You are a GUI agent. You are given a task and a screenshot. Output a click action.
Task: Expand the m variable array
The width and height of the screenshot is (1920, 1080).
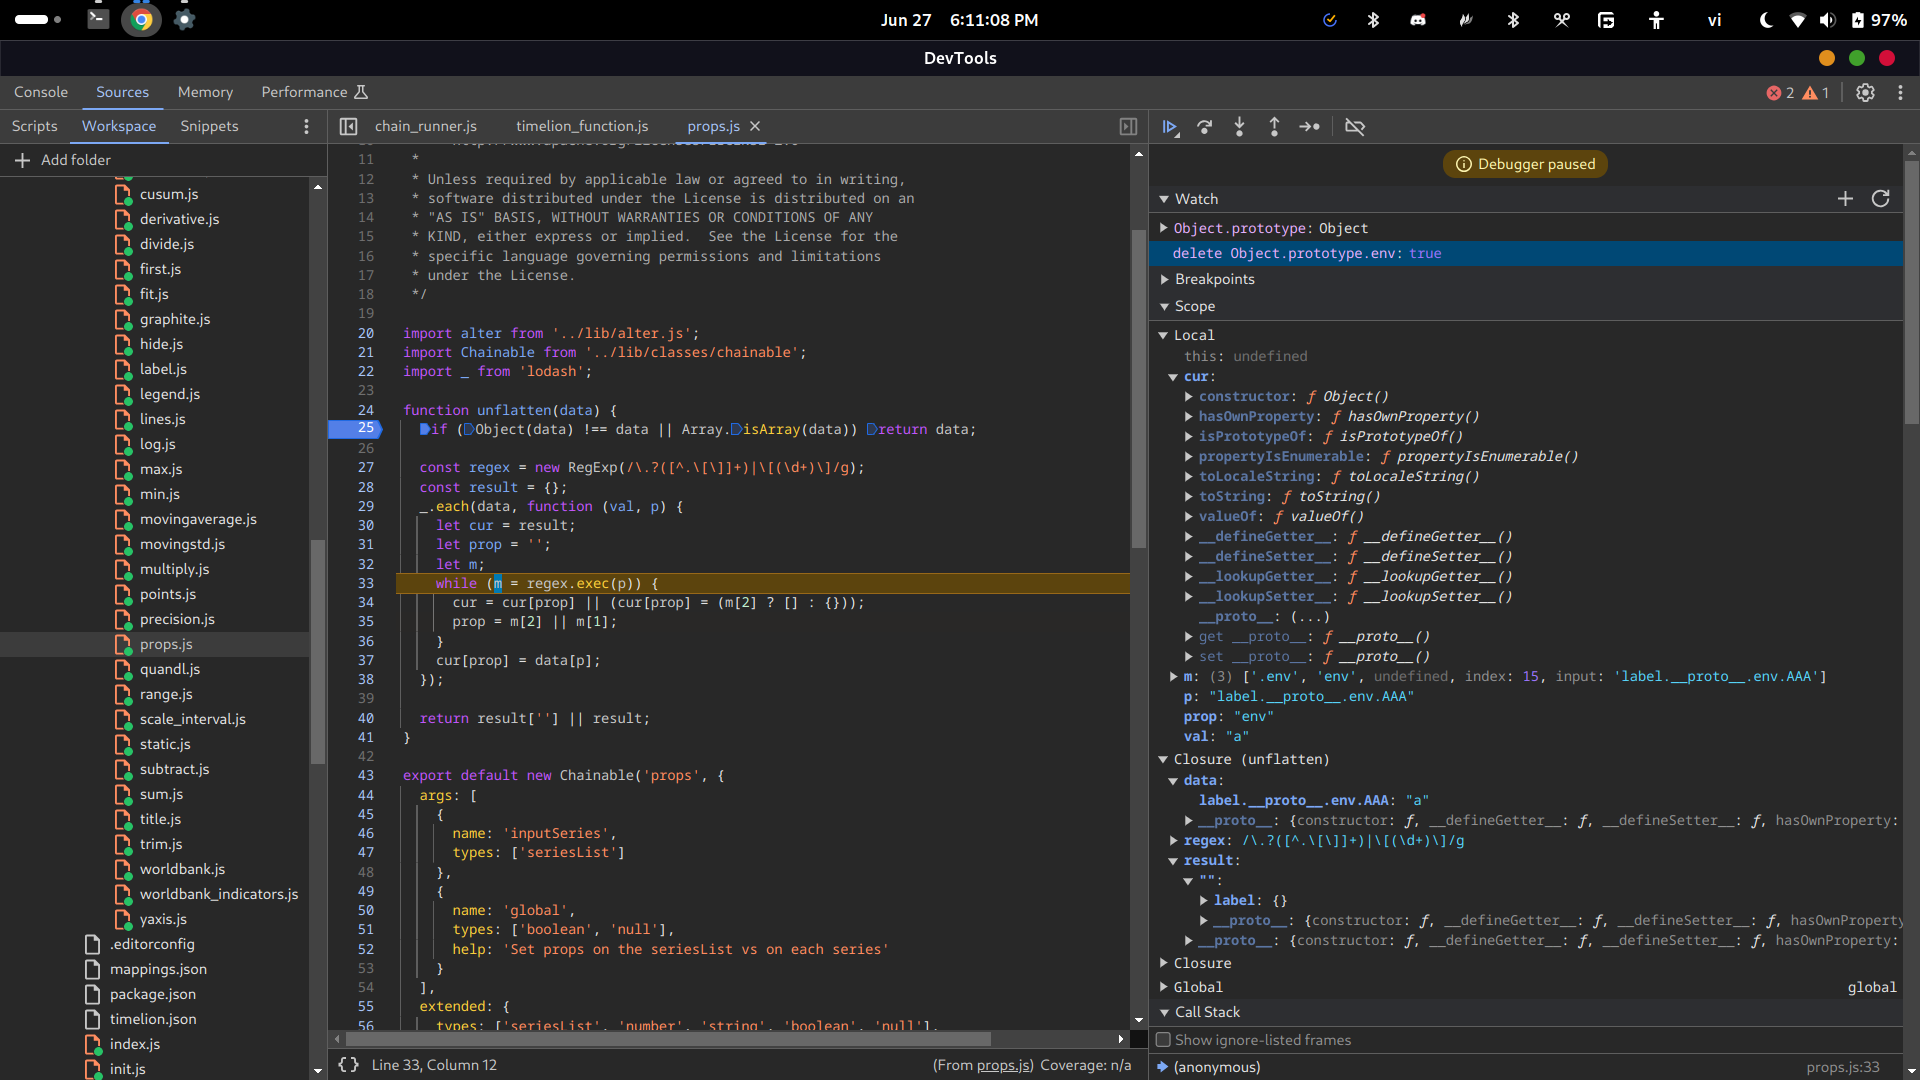pos(1173,677)
